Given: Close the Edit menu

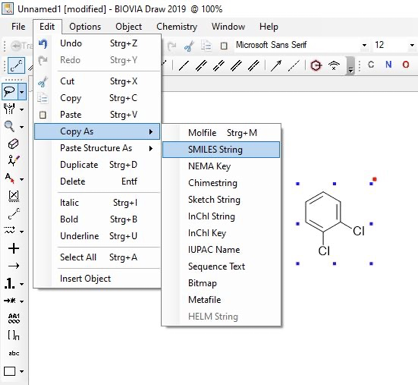Looking at the screenshot, I should point(47,27).
